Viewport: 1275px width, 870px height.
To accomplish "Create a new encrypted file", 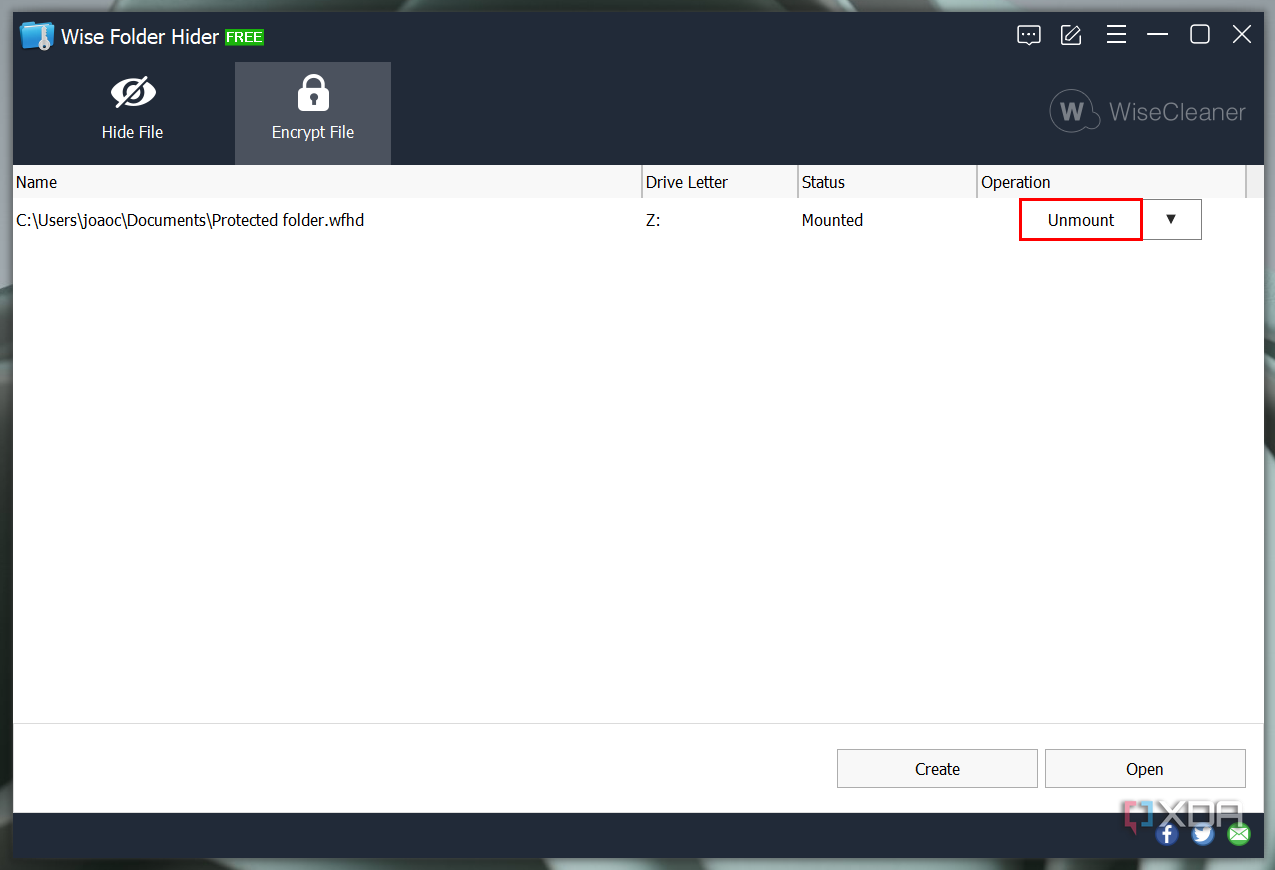I will pos(937,768).
